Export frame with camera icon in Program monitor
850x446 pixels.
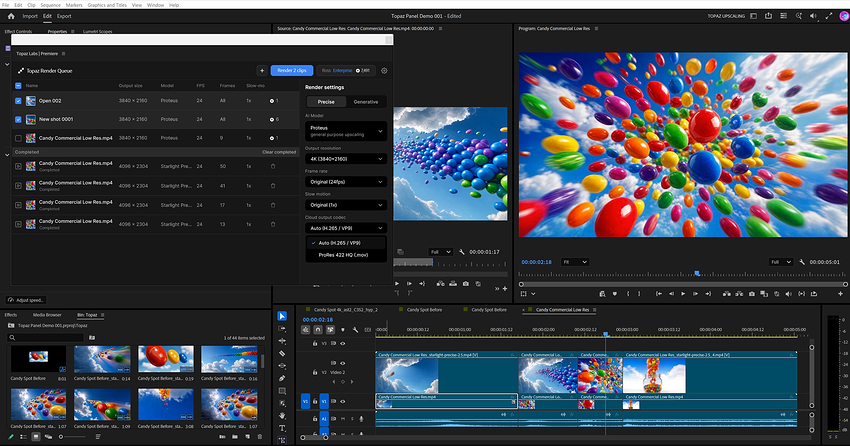click(751, 294)
